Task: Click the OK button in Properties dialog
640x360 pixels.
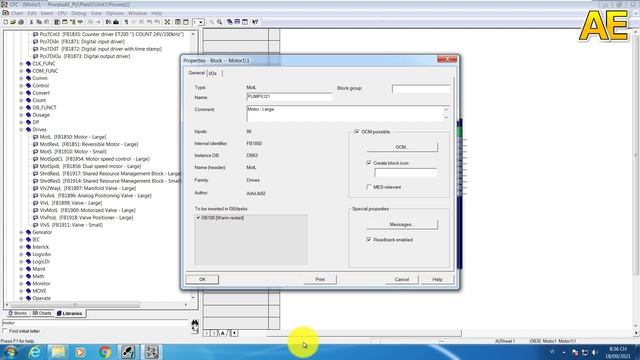Action: click(x=202, y=280)
